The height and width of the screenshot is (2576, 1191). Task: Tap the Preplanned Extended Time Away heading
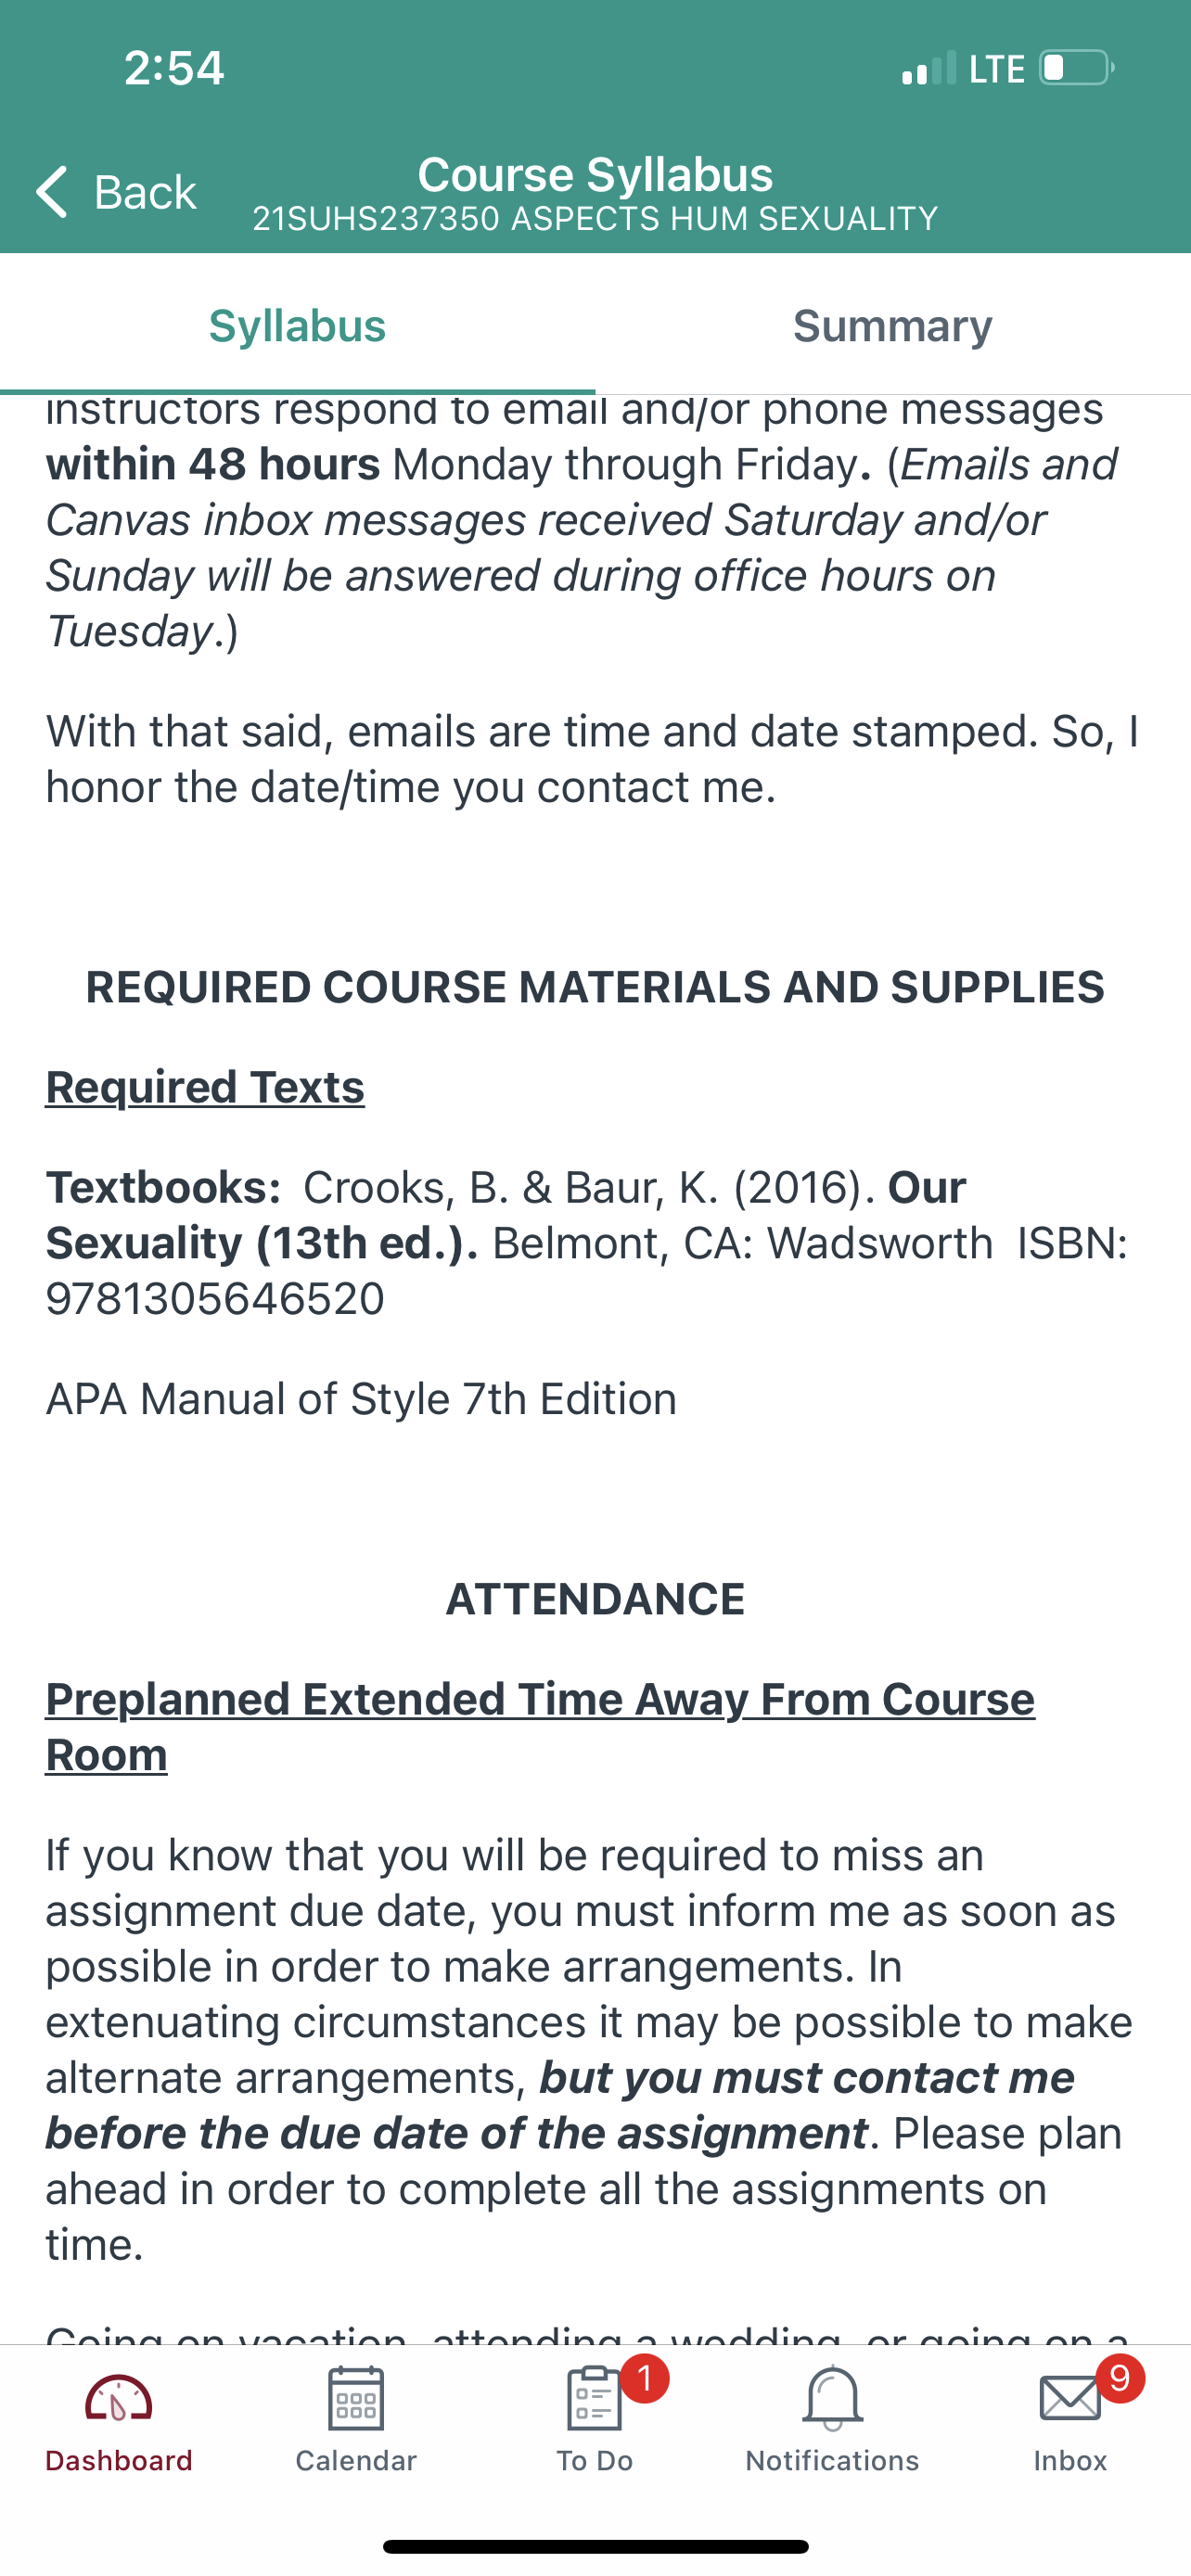point(540,1727)
